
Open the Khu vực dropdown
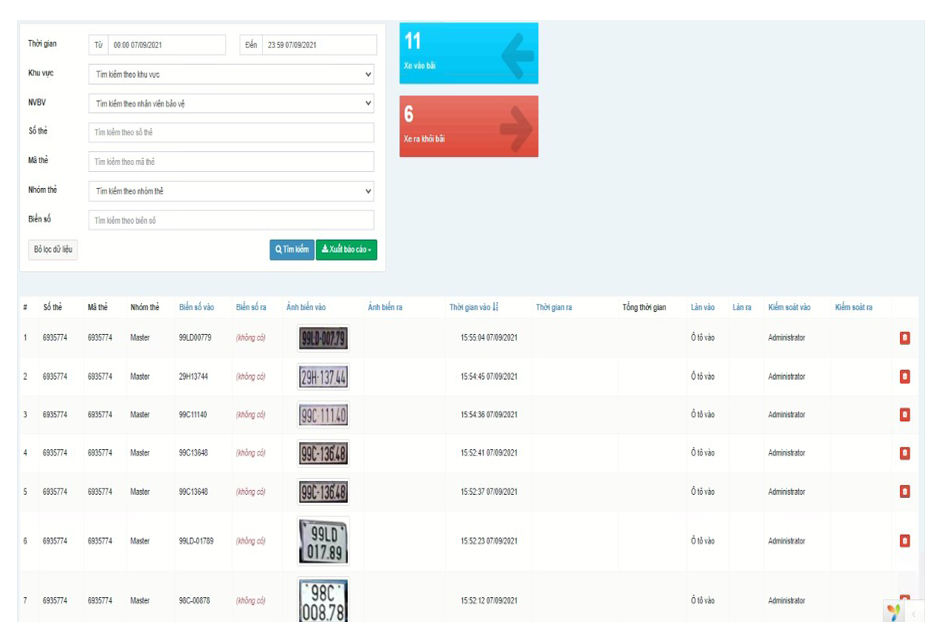click(231, 74)
